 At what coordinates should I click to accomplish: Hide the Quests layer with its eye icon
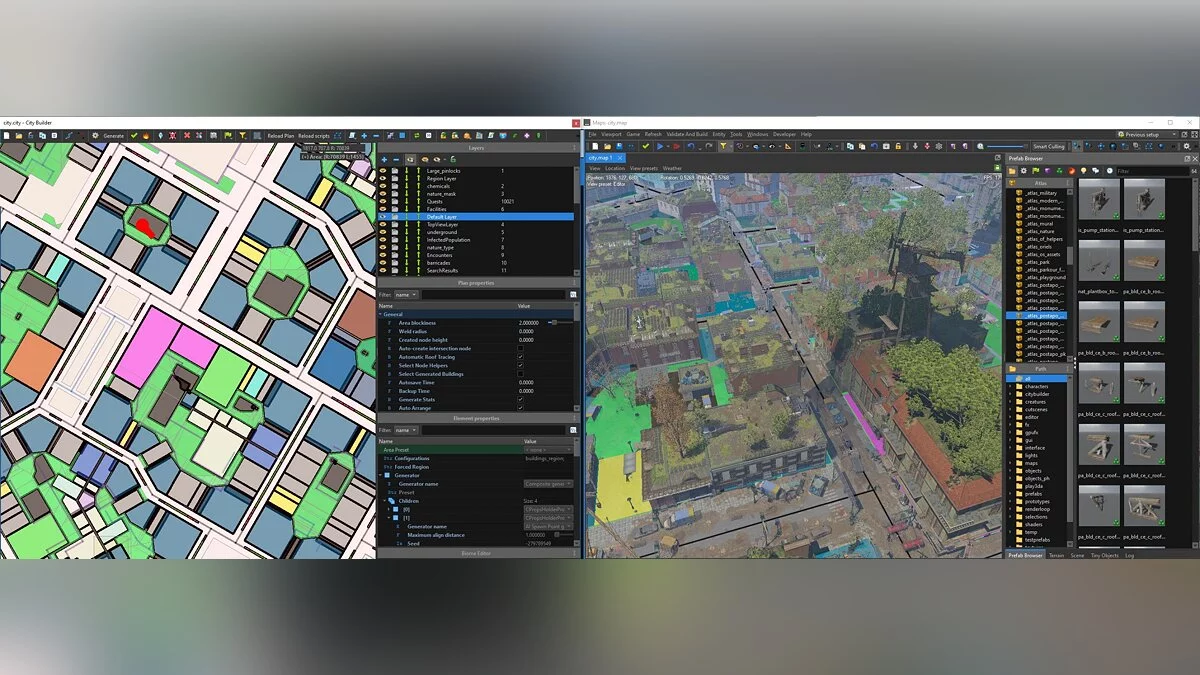click(x=383, y=201)
